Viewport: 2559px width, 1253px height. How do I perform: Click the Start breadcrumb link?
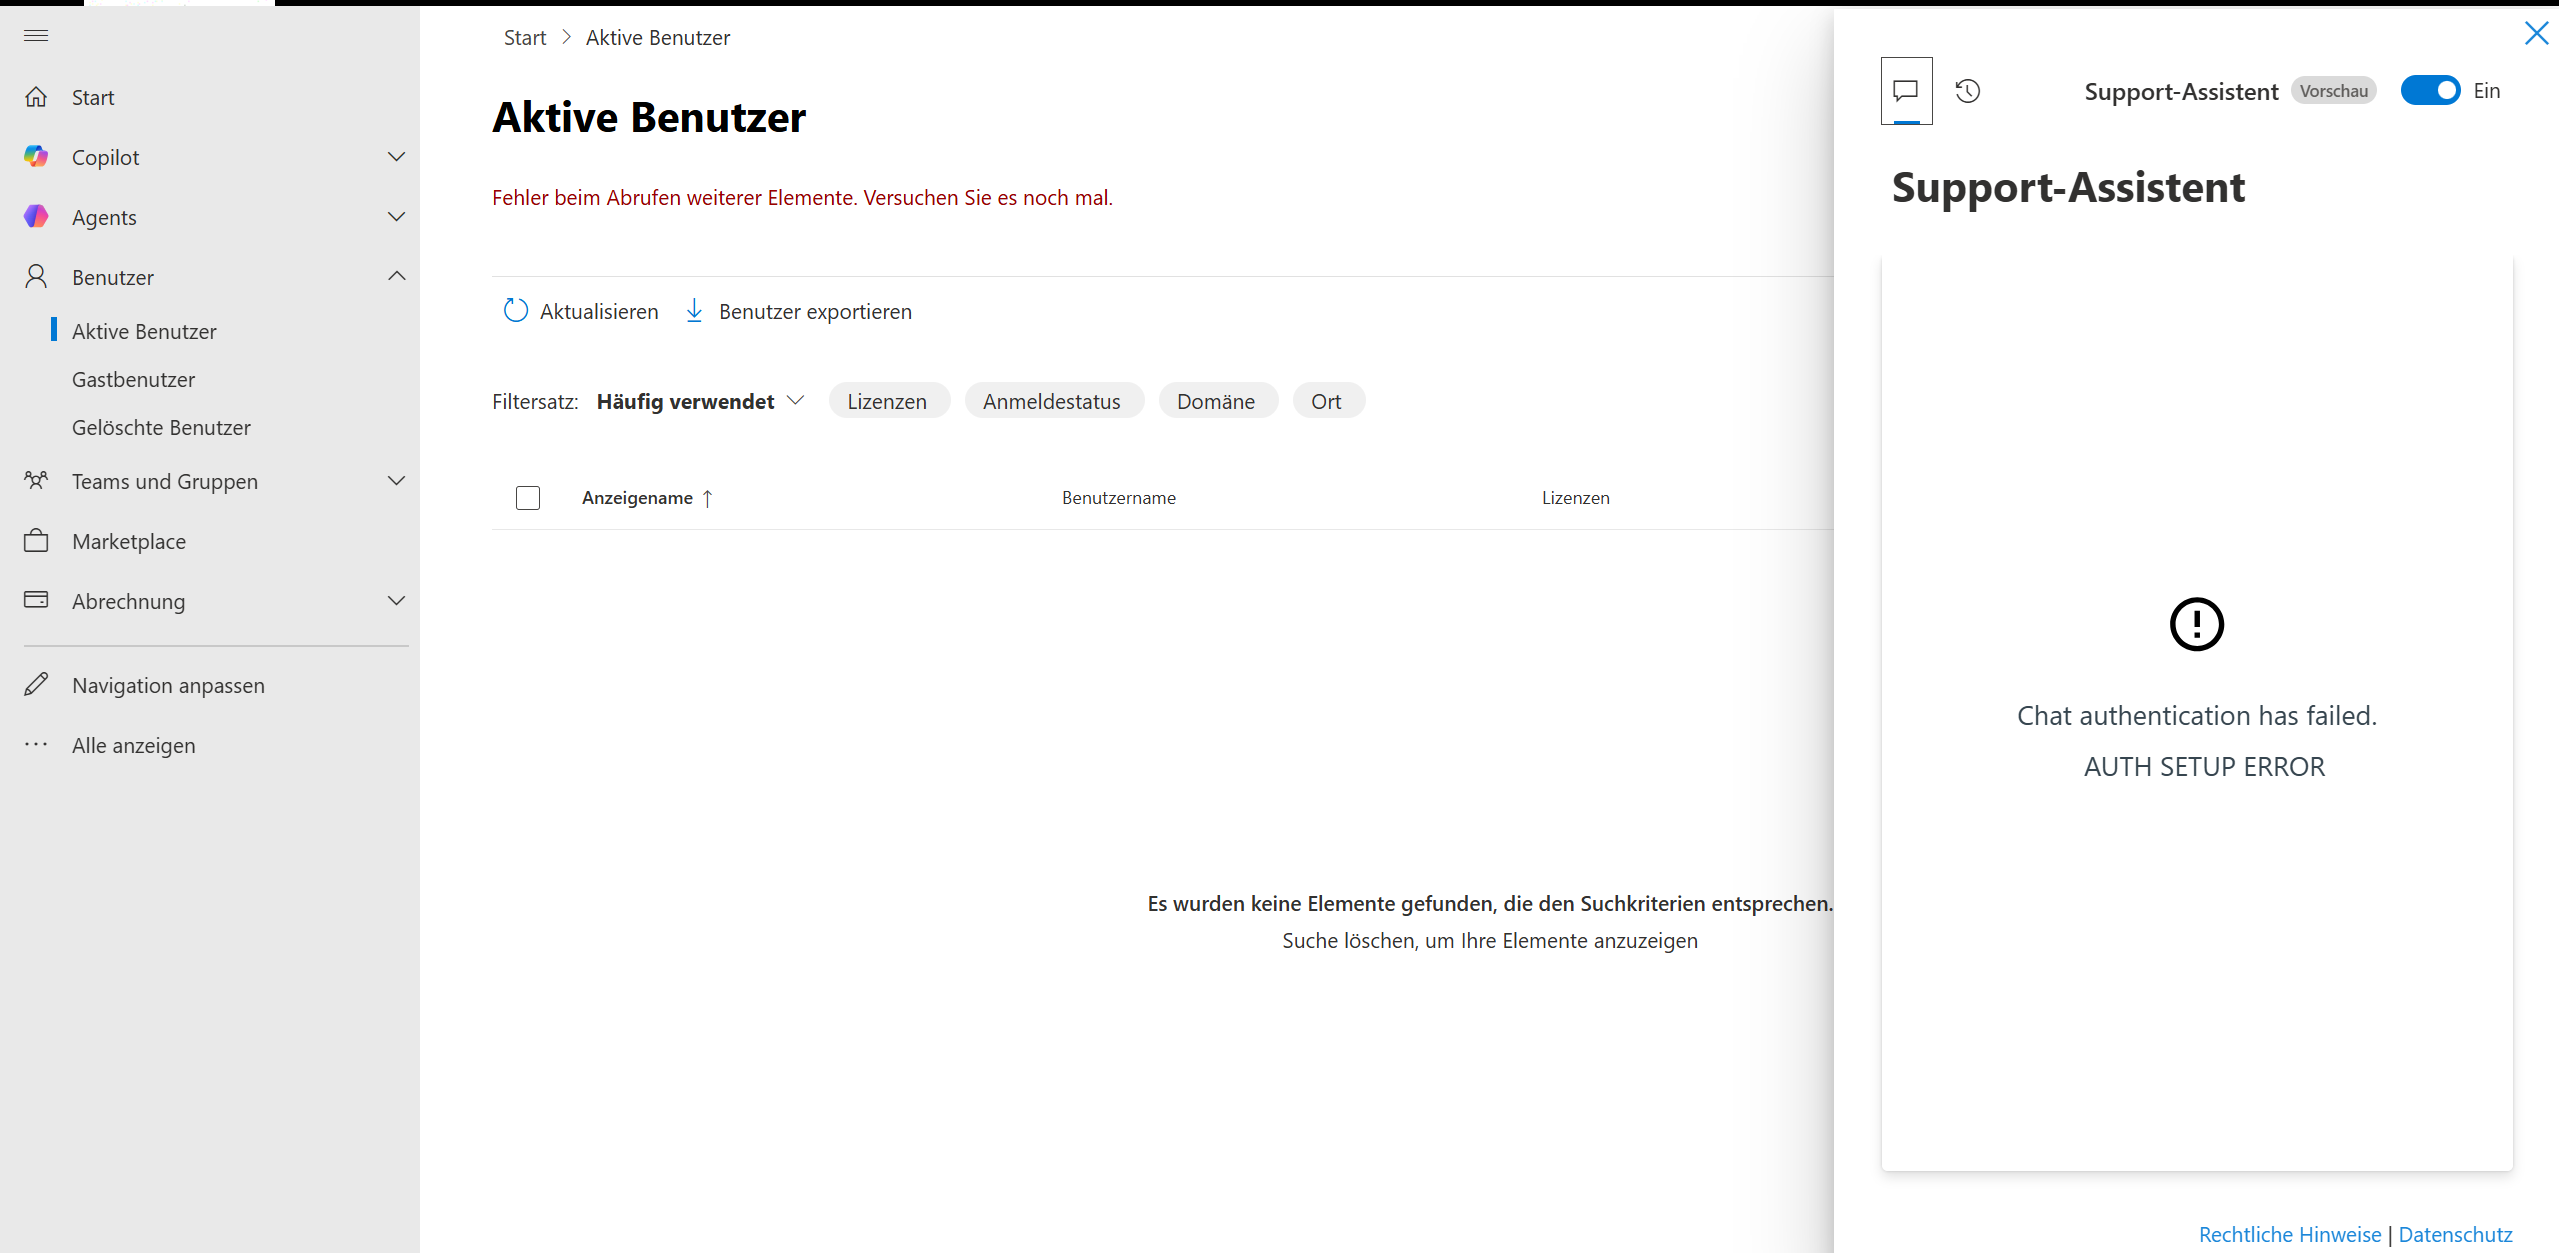click(525, 38)
